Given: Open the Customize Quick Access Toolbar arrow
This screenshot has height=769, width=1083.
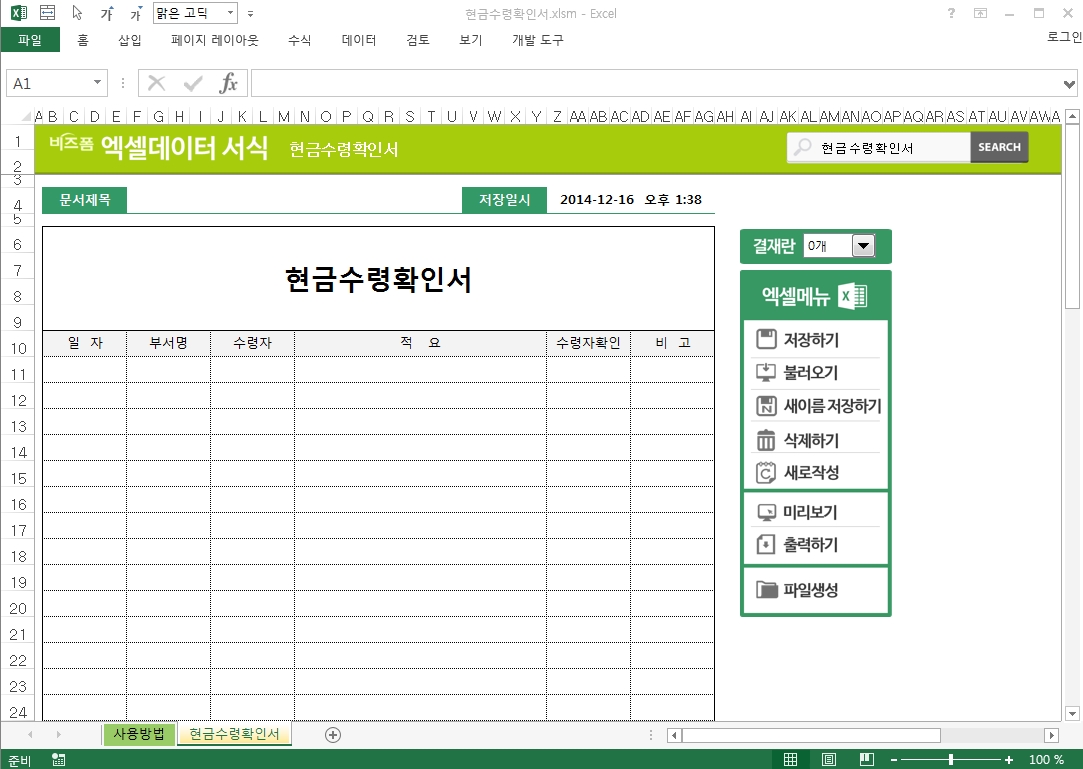Looking at the screenshot, I should 250,14.
